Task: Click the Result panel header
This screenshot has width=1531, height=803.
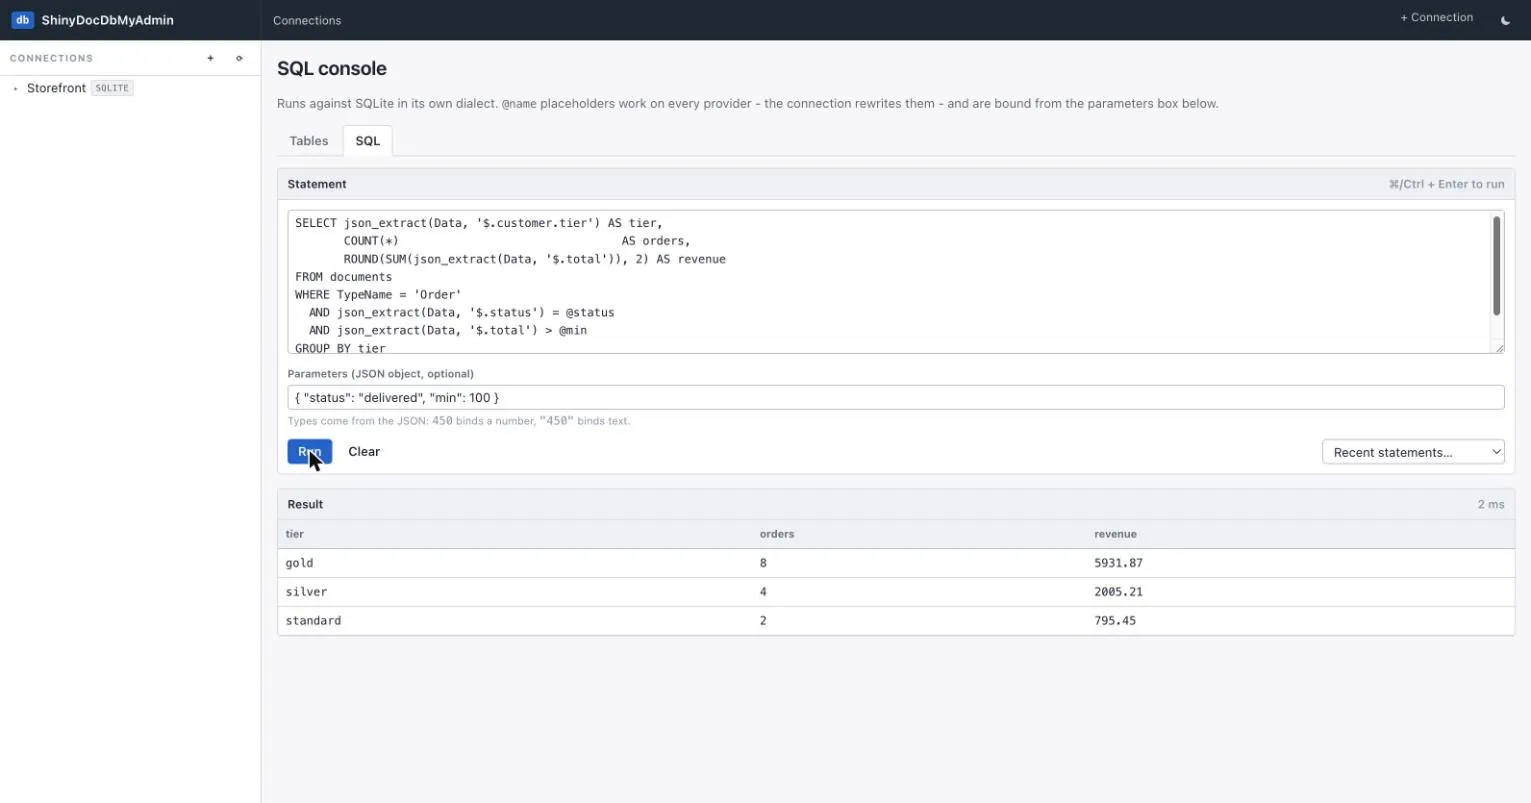Action: (x=896, y=504)
